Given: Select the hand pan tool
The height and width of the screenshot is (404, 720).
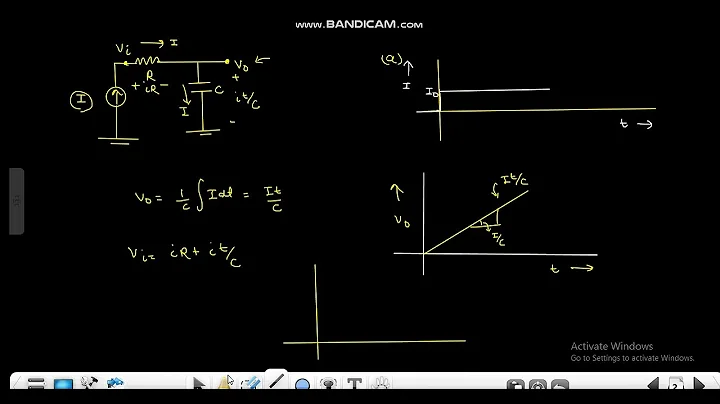Looking at the screenshot, I should coord(381,383).
